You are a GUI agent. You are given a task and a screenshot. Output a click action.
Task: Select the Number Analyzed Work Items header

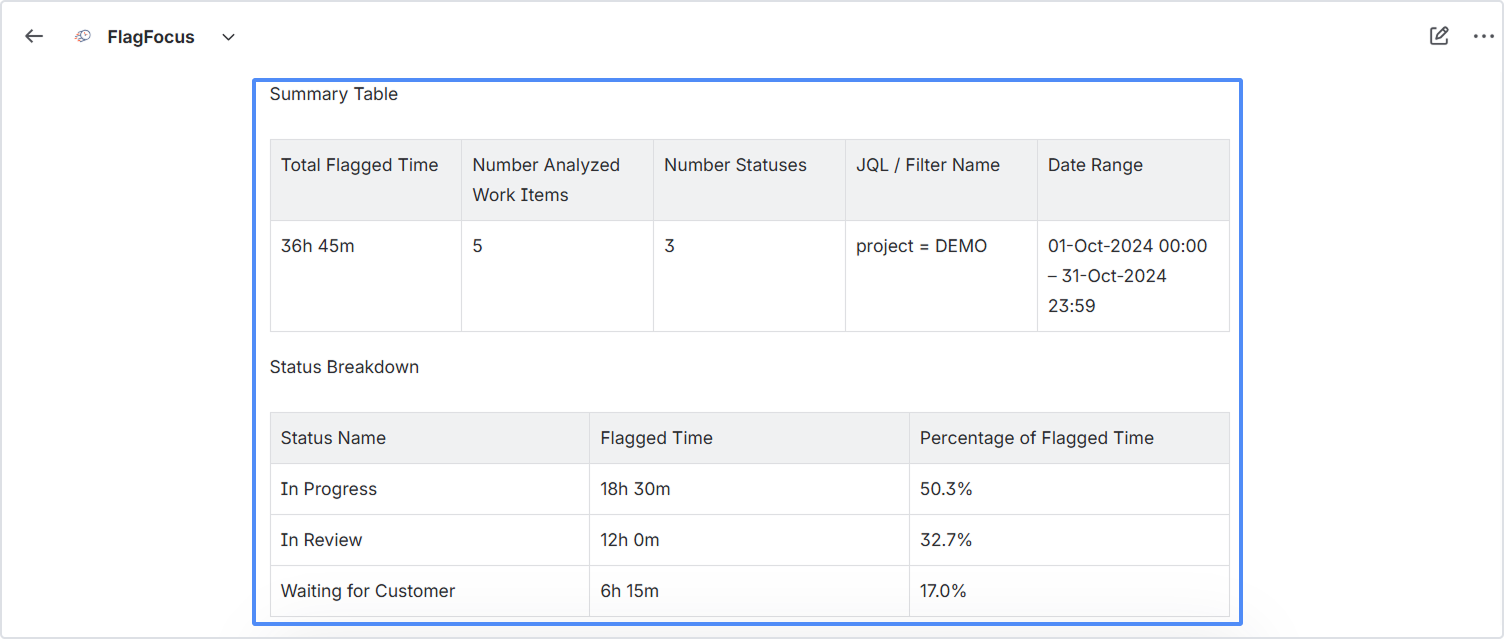click(557, 180)
